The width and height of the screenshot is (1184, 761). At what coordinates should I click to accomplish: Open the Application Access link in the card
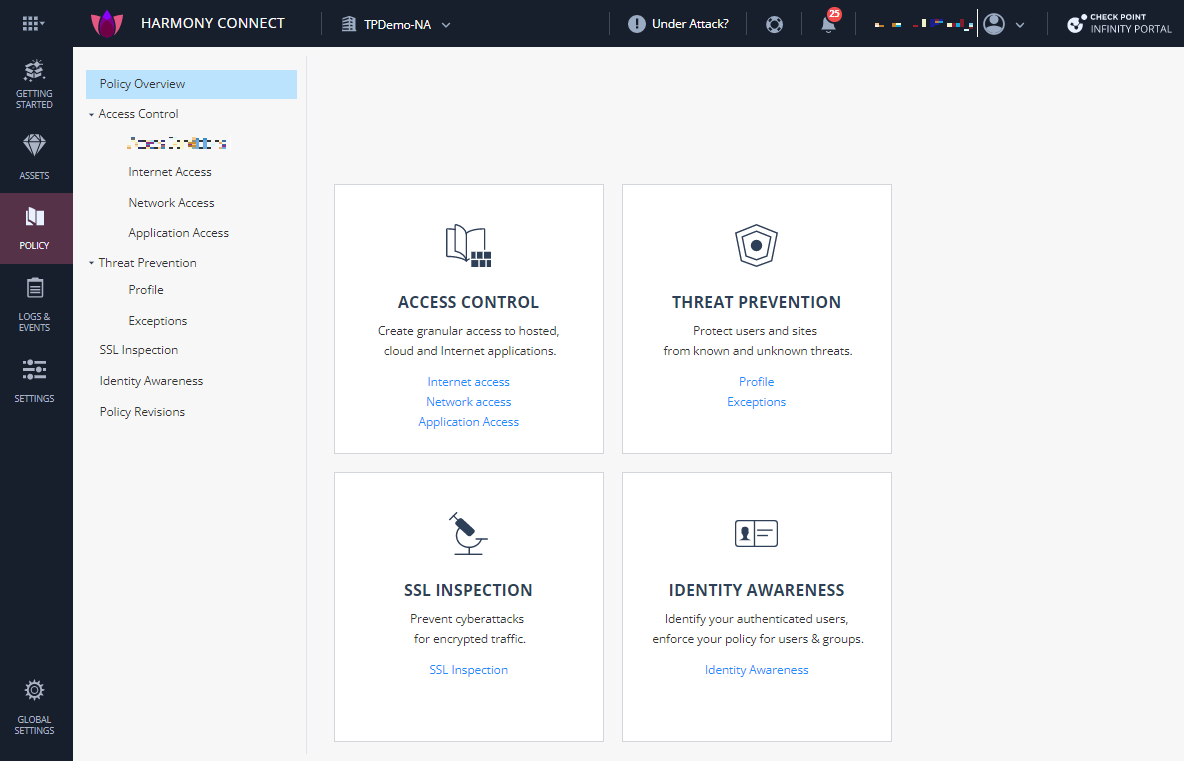pos(468,422)
